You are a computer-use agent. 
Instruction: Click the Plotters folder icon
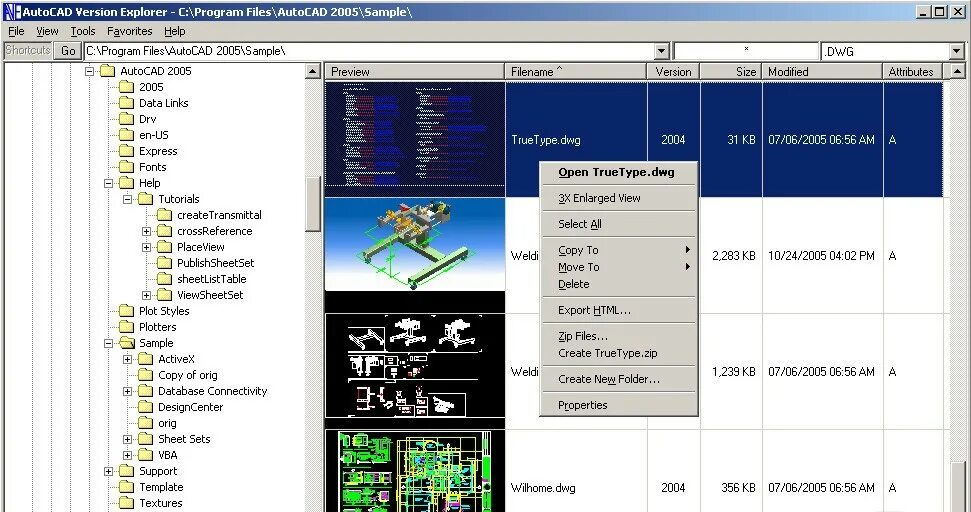point(126,328)
